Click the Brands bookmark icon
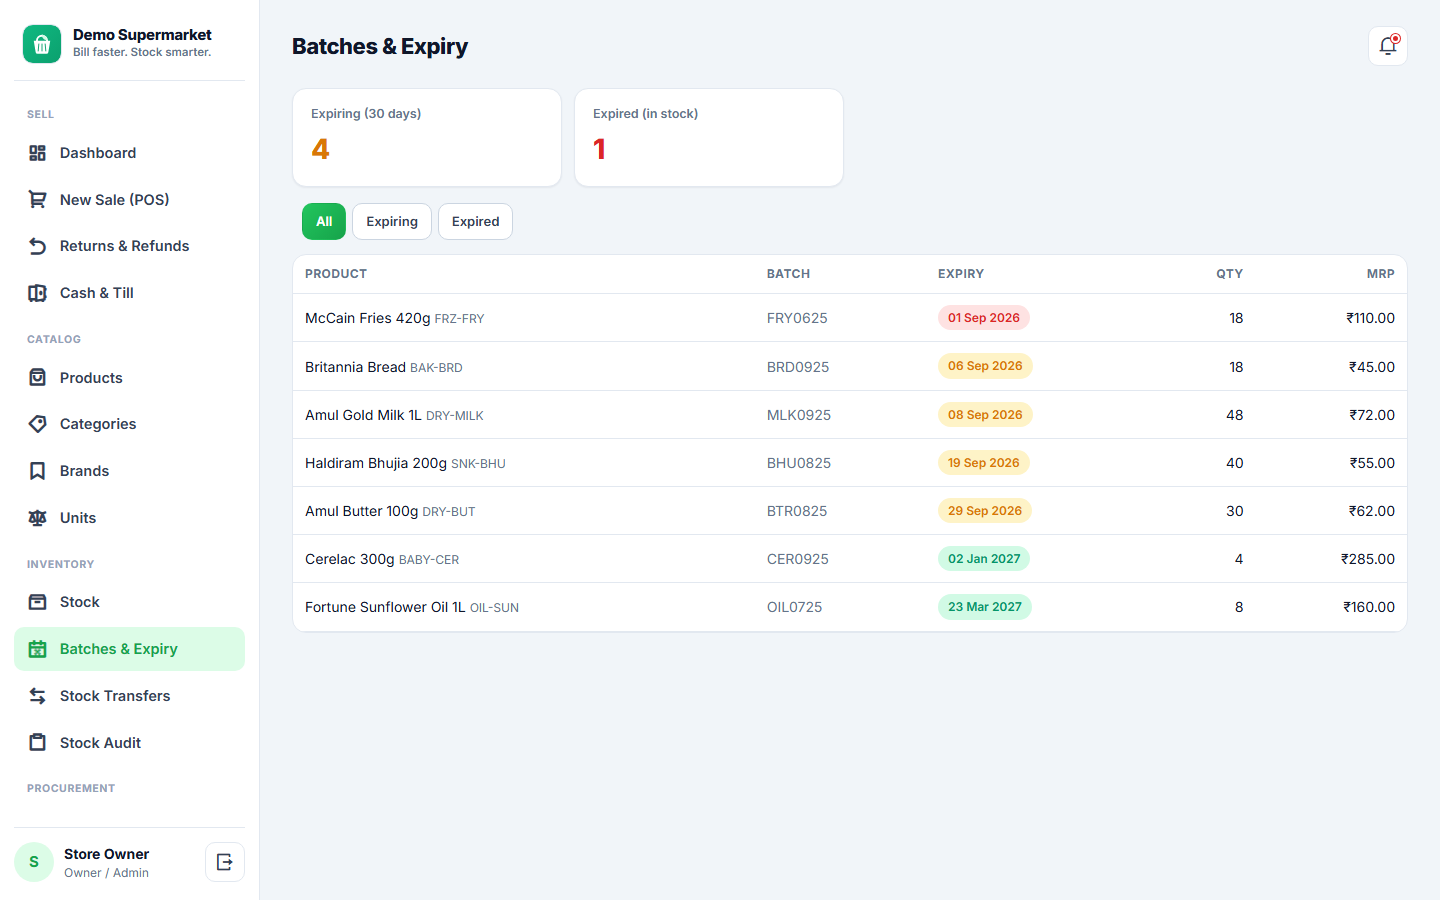The image size is (1440, 900). point(38,471)
